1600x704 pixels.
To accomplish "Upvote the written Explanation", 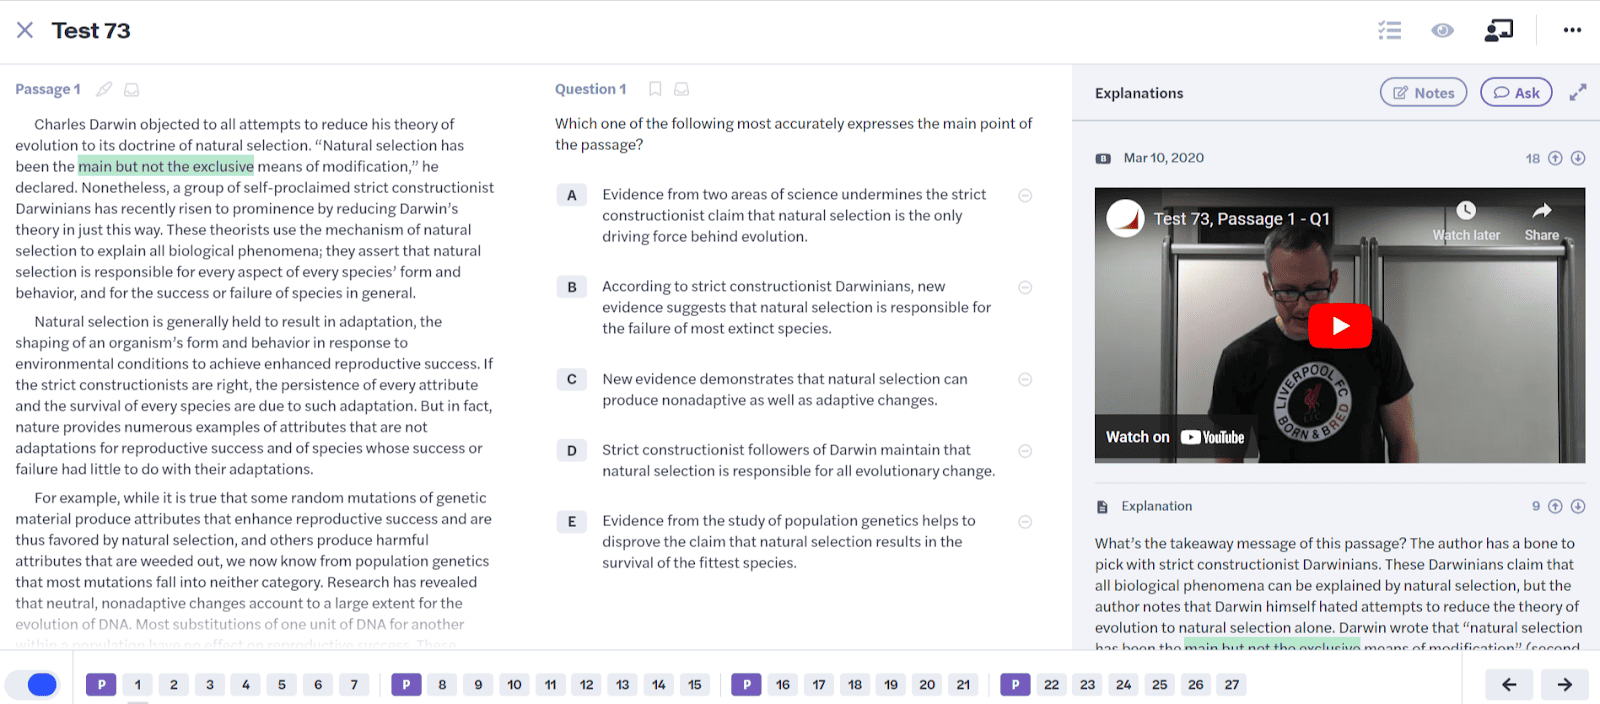I will coord(1555,506).
